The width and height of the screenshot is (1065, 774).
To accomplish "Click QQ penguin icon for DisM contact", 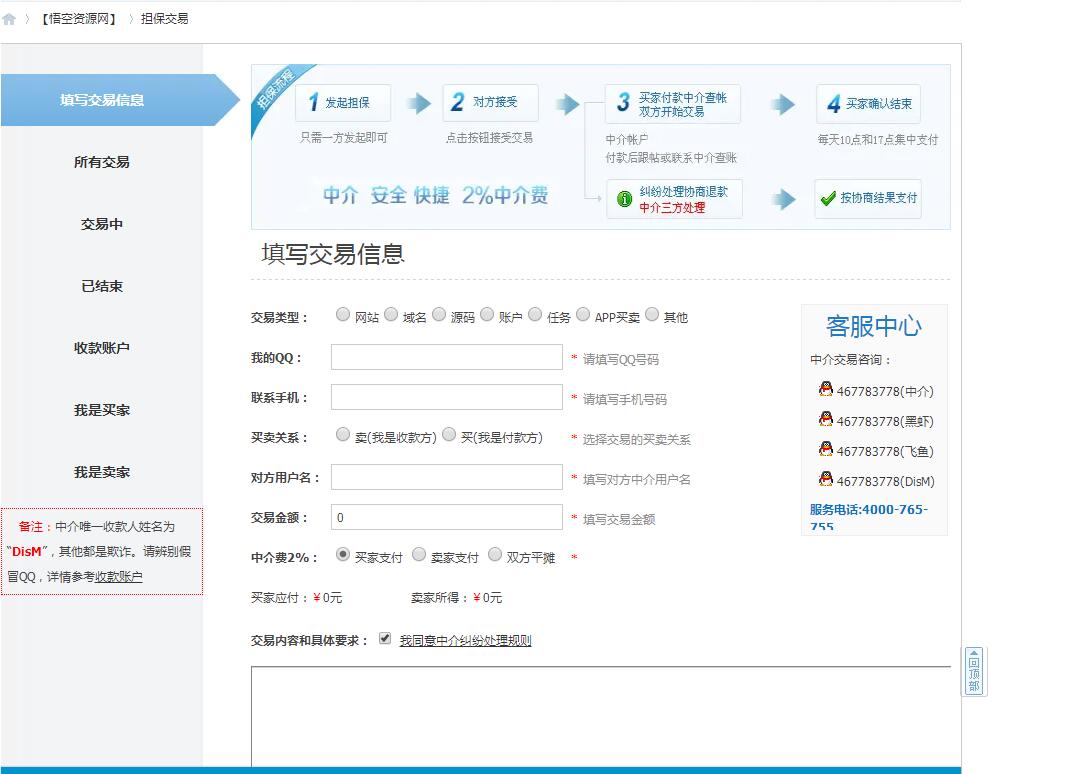I will pyautogui.click(x=825, y=480).
